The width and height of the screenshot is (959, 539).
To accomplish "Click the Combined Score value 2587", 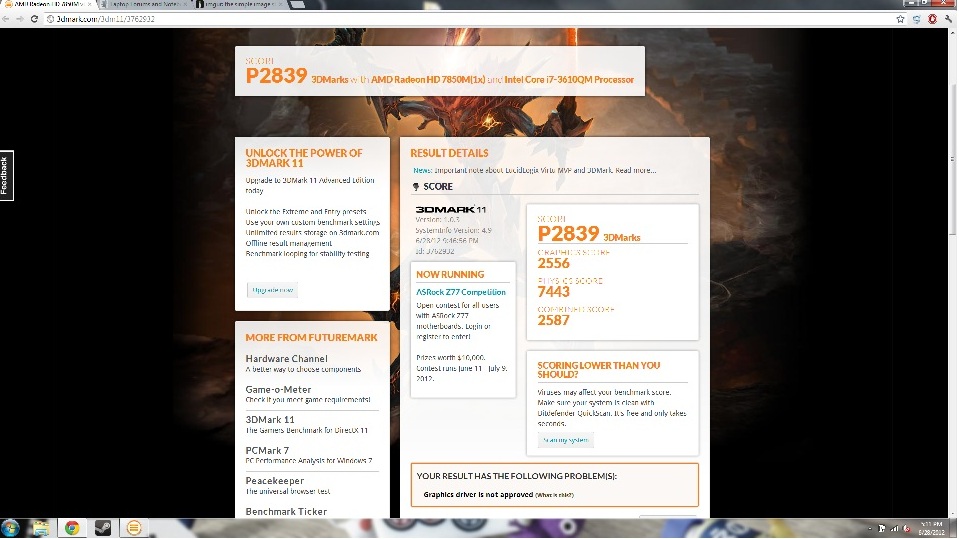I will (554, 320).
